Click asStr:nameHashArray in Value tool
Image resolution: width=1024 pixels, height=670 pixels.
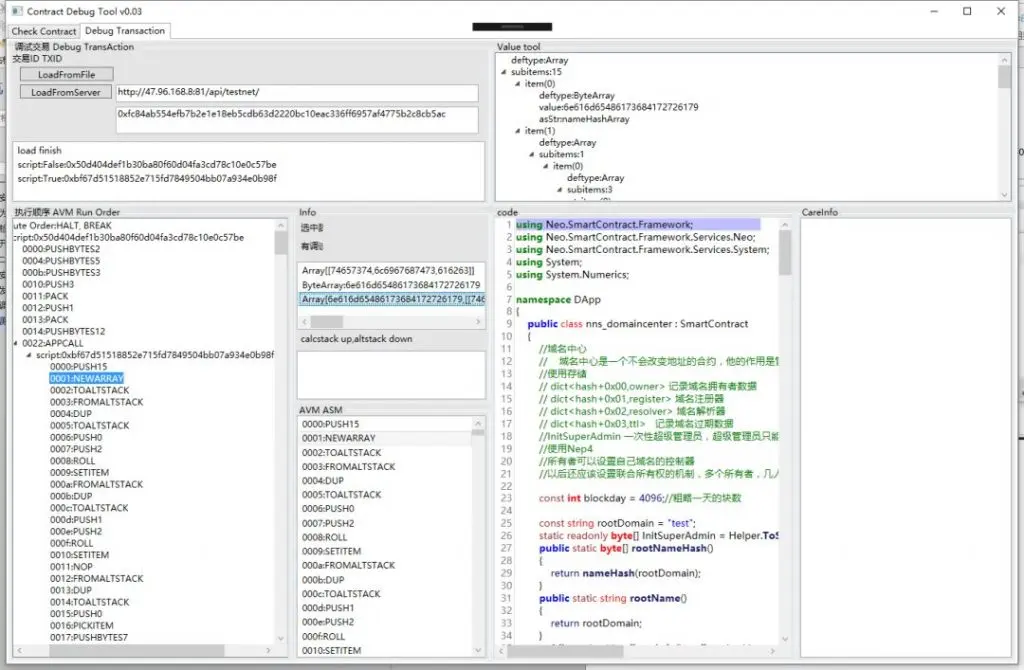(584, 119)
